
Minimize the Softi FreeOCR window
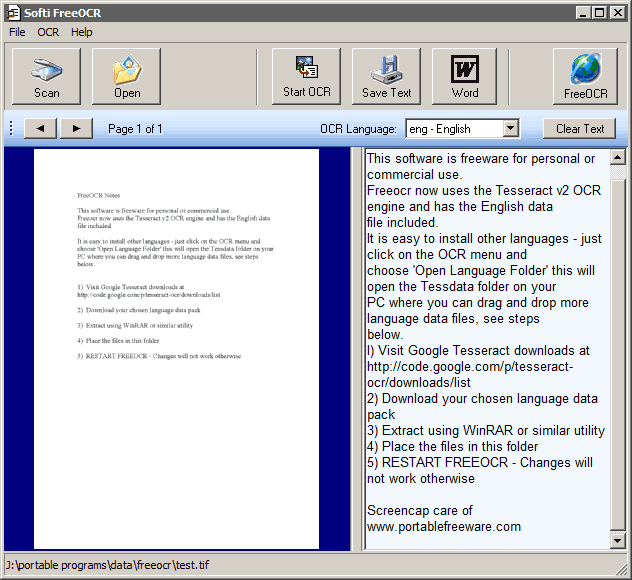(582, 13)
